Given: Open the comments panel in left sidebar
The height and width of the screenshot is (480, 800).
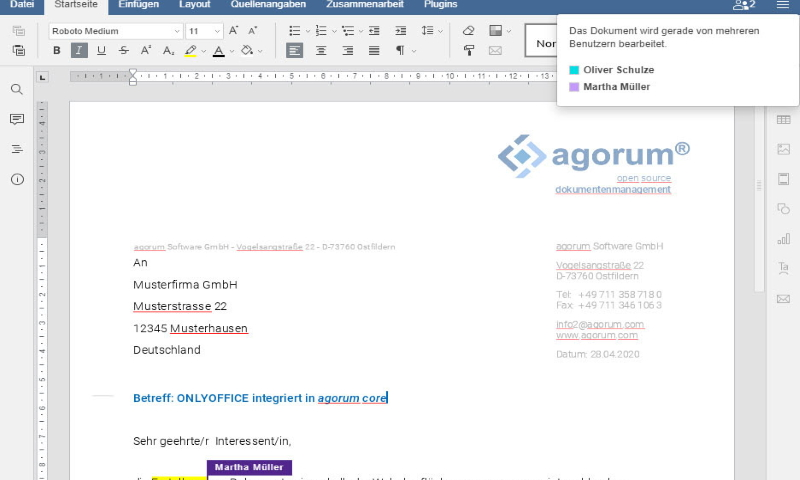Looking at the screenshot, I should [17, 119].
